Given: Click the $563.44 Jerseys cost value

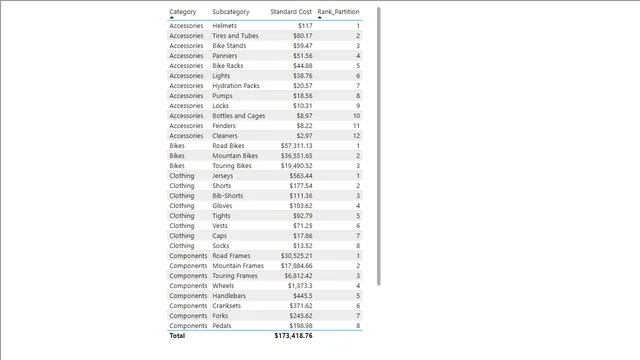Looking at the screenshot, I should click(x=301, y=176).
